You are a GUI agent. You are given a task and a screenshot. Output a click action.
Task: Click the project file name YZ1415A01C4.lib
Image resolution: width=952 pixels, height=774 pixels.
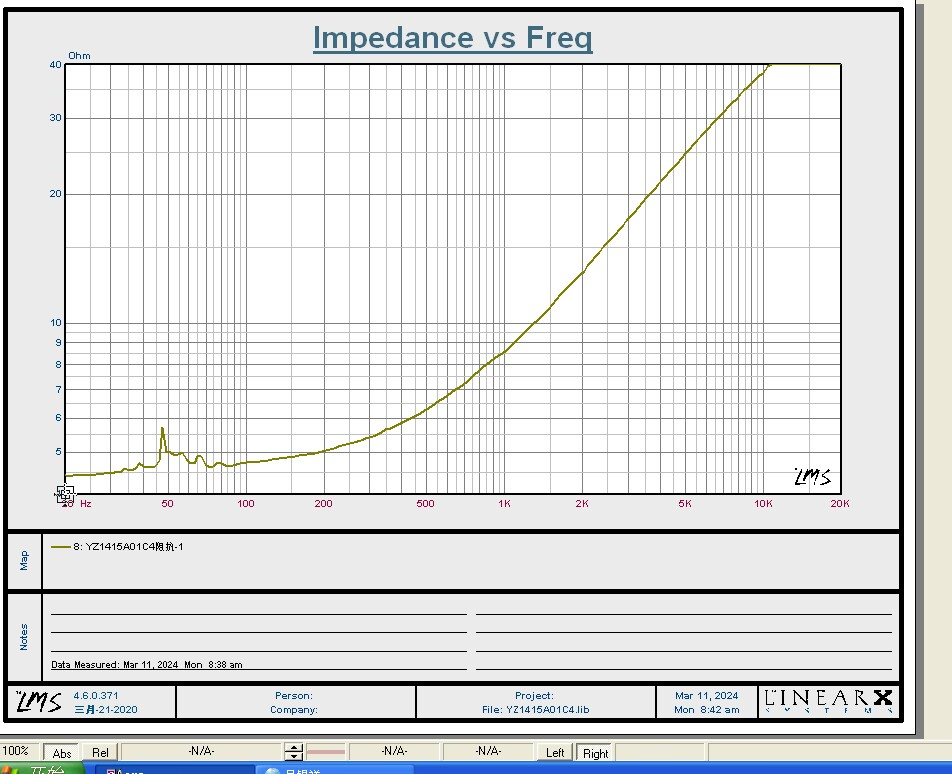click(535, 710)
